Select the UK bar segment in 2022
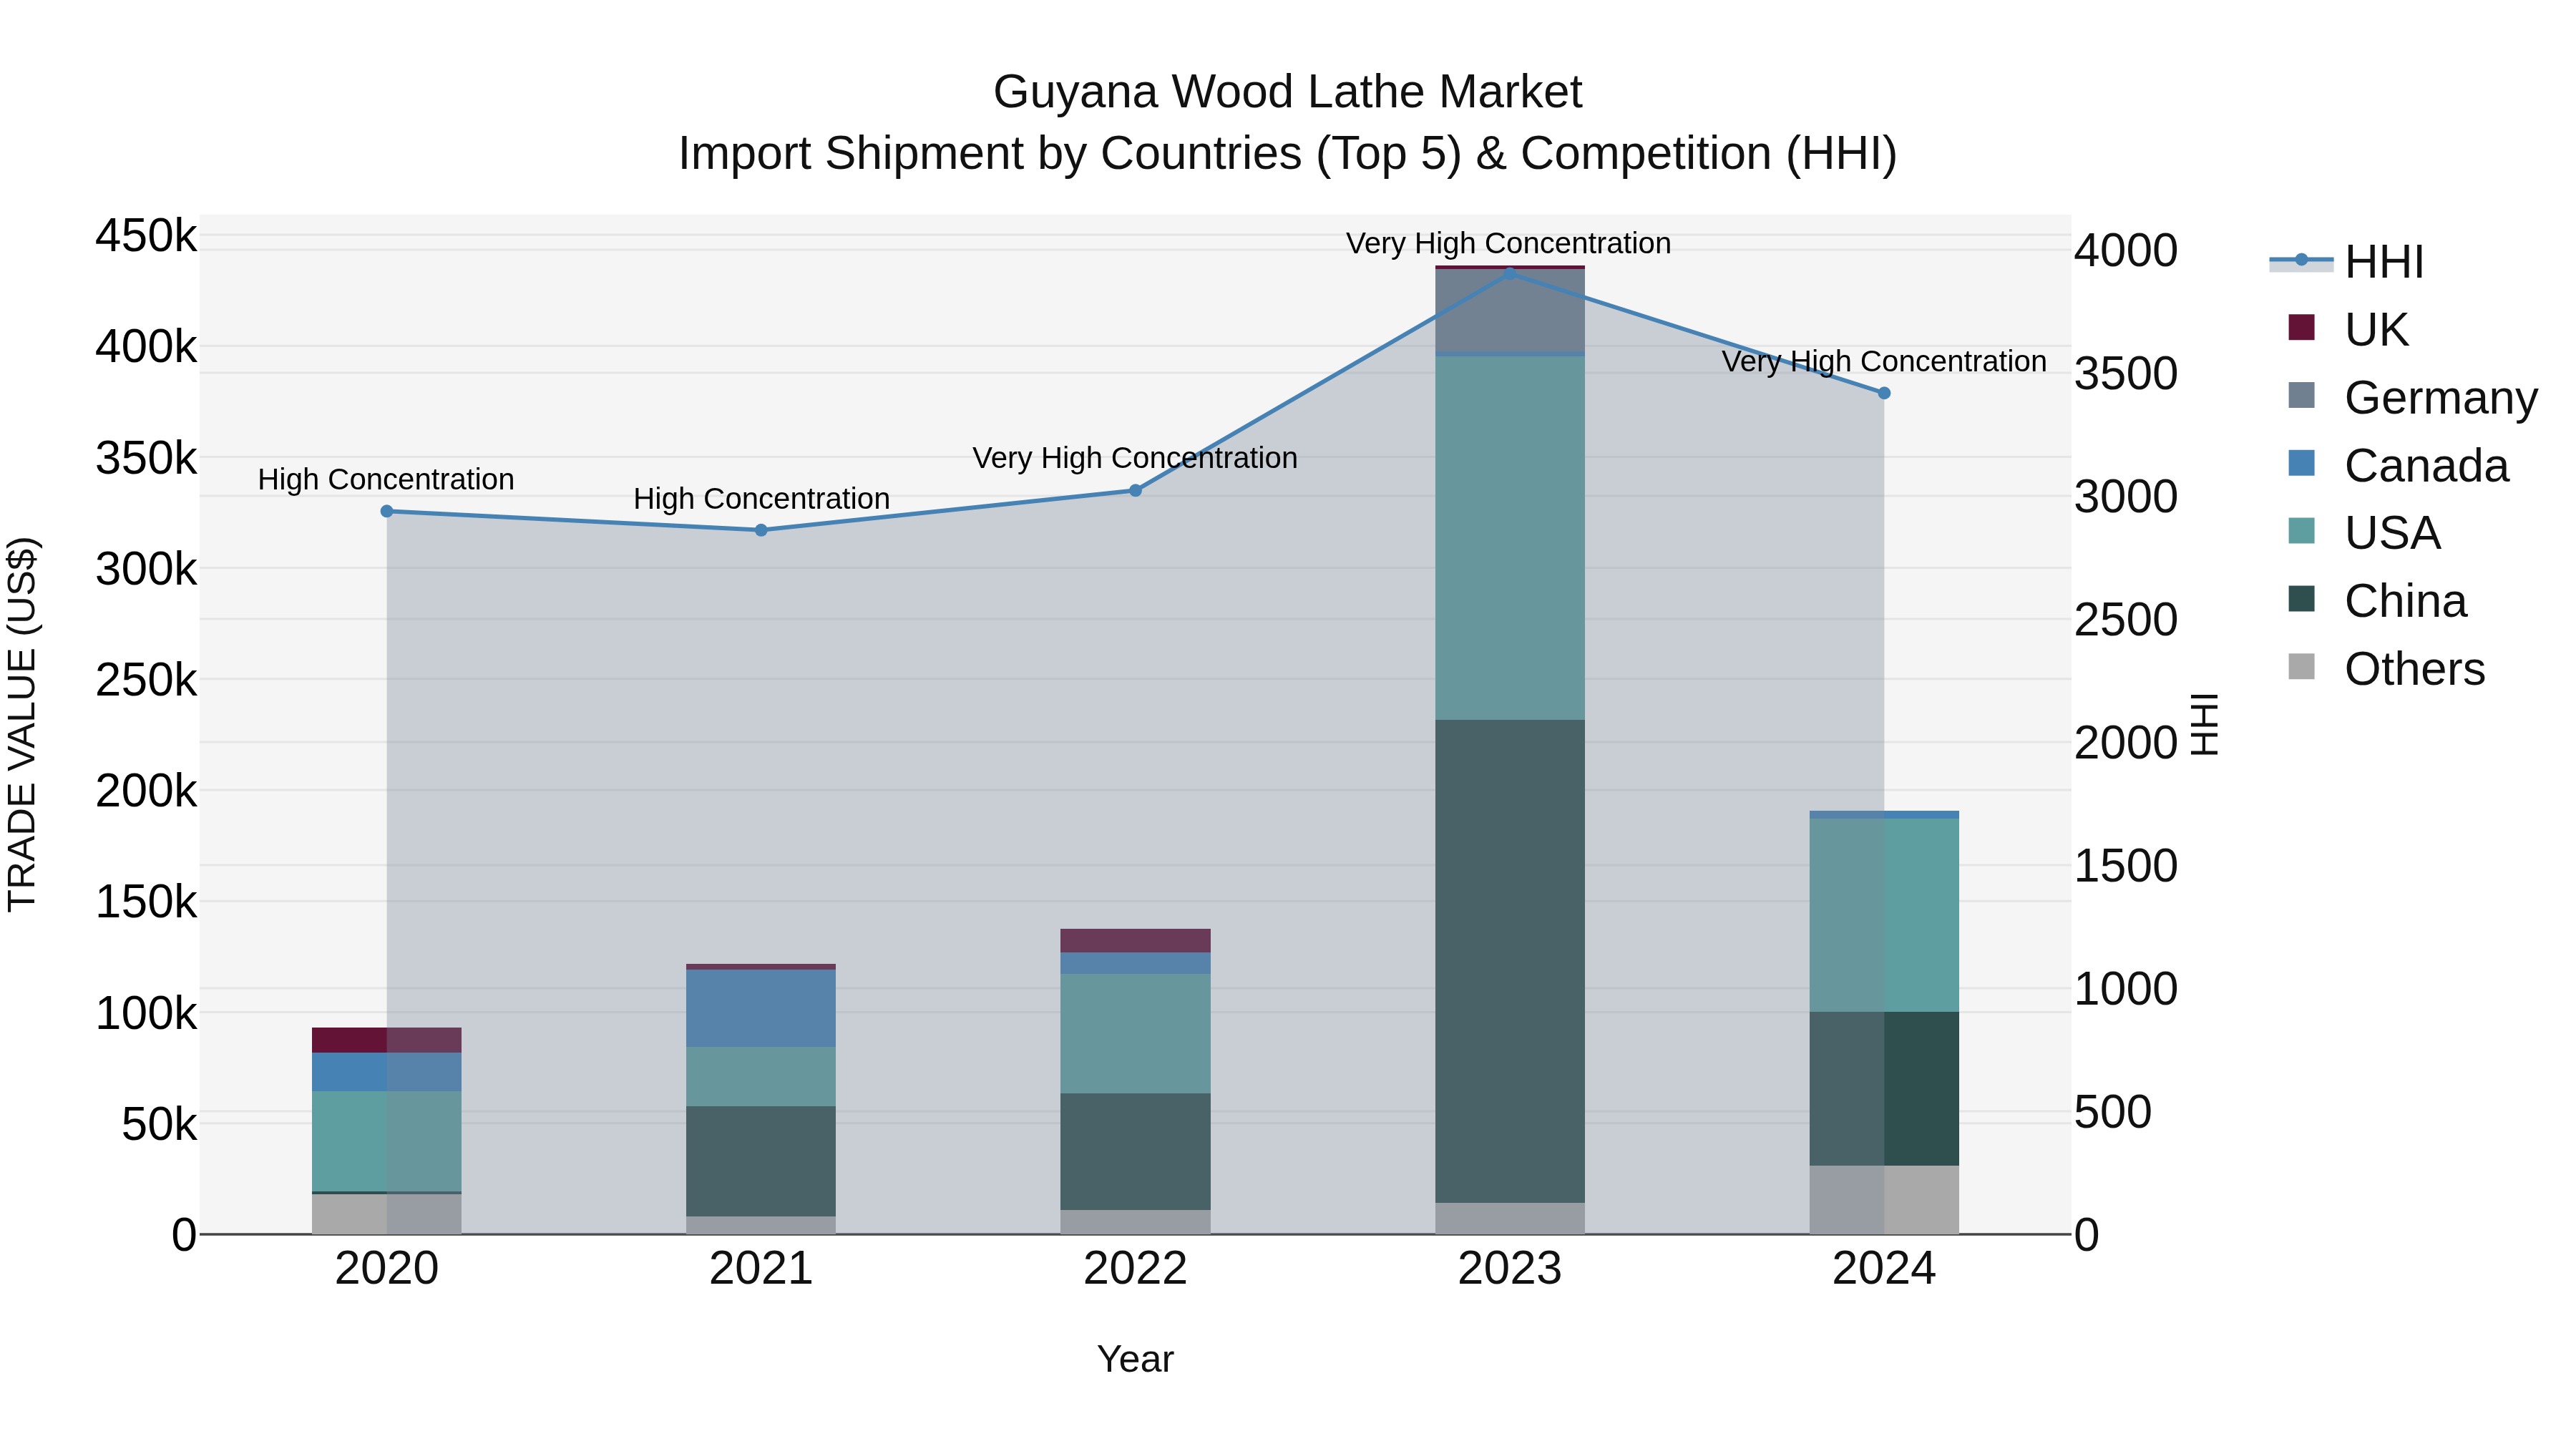 (1136, 940)
